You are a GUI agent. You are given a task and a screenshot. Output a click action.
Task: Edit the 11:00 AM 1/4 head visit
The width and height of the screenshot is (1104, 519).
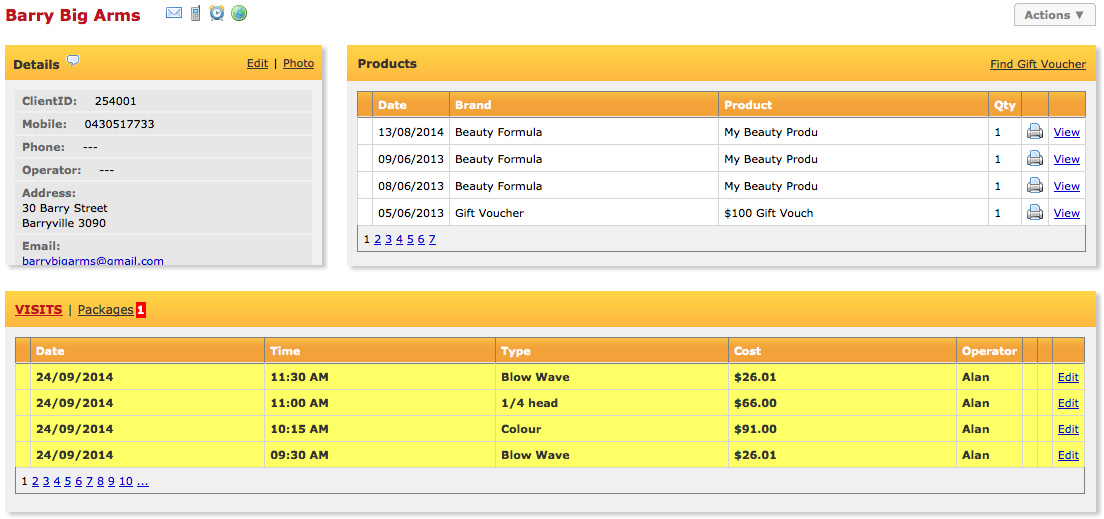click(x=1068, y=403)
